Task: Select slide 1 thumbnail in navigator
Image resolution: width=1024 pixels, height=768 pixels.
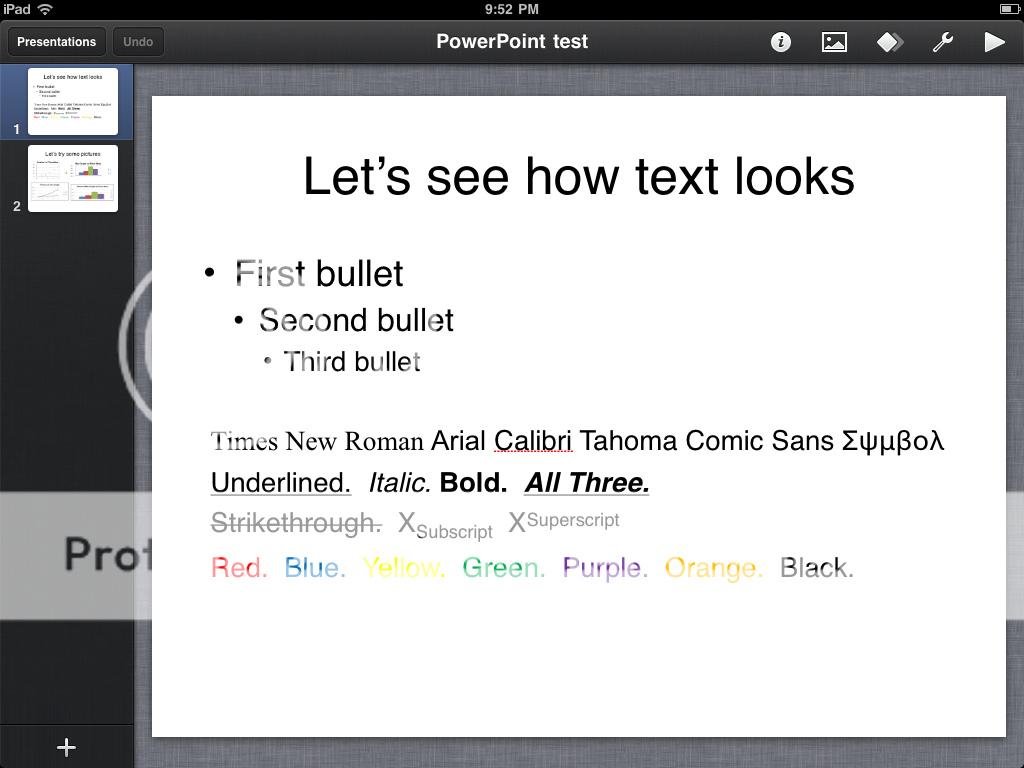Action: [x=73, y=101]
